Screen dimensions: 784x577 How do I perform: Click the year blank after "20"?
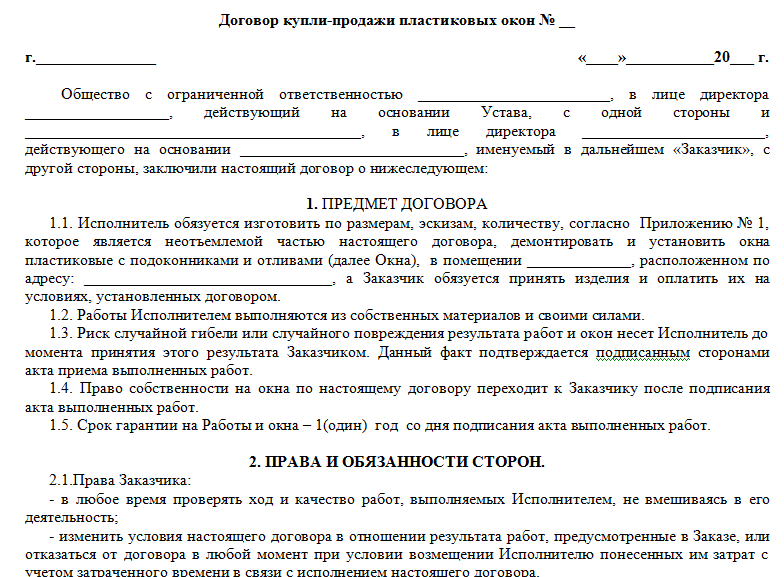tap(741, 58)
